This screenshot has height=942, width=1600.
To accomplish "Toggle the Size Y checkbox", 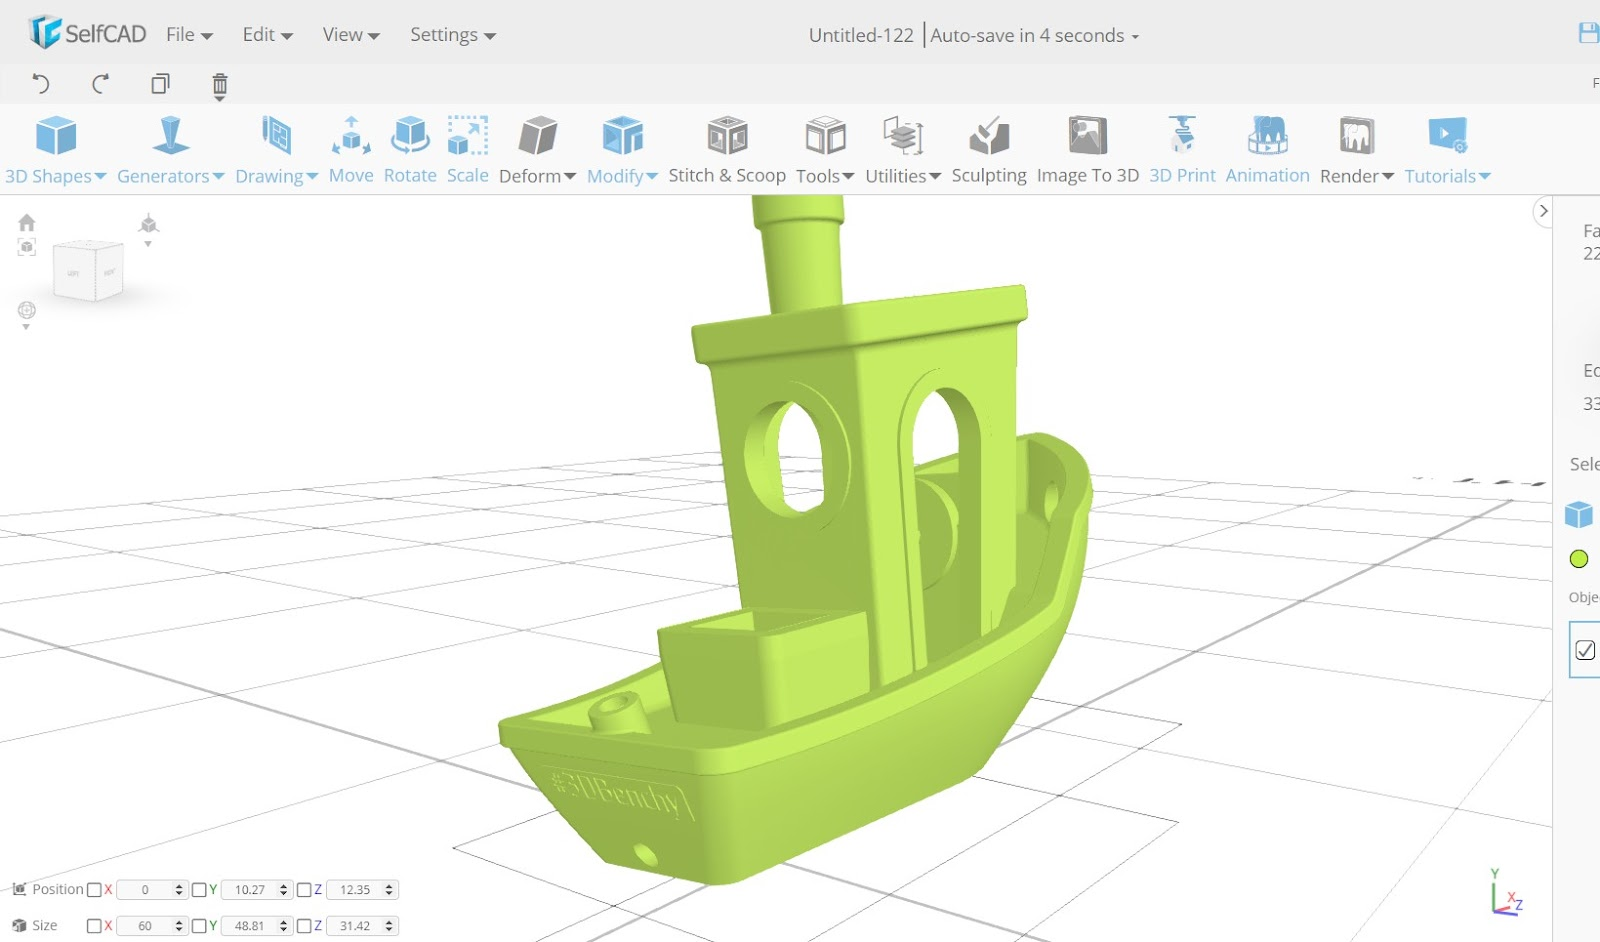I will tap(199, 926).
